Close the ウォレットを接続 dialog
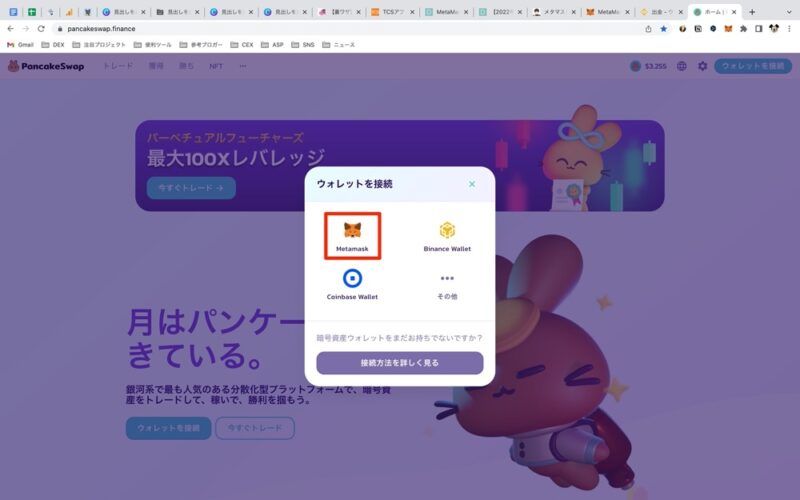800x500 pixels. 472,184
